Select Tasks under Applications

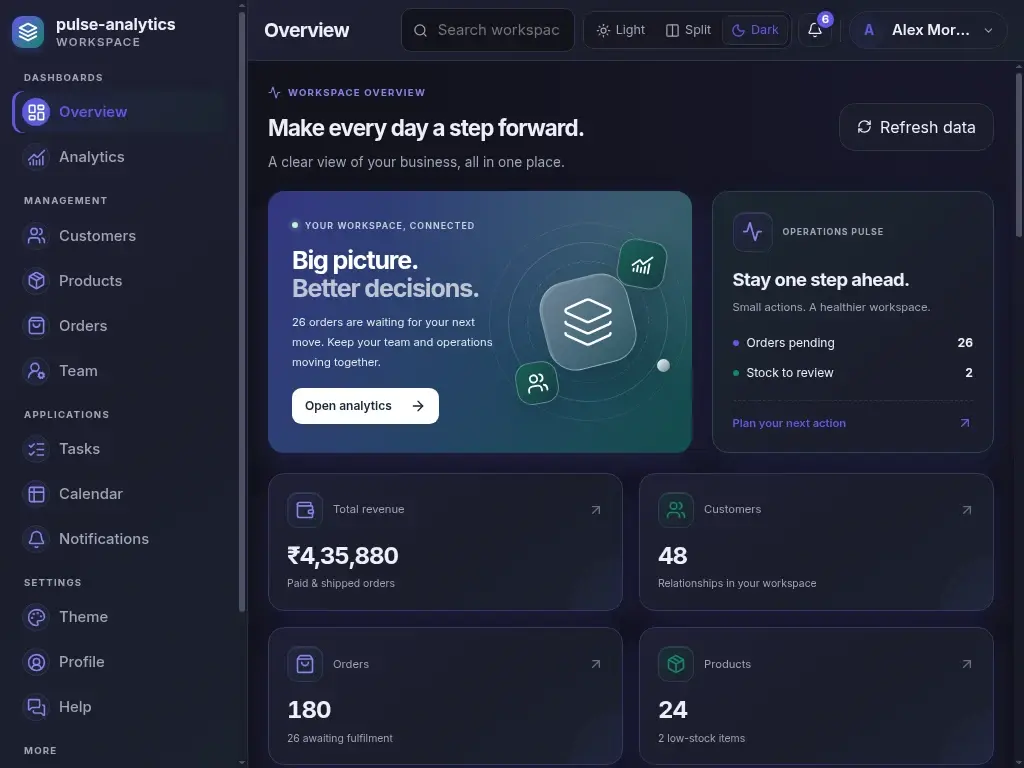point(80,449)
